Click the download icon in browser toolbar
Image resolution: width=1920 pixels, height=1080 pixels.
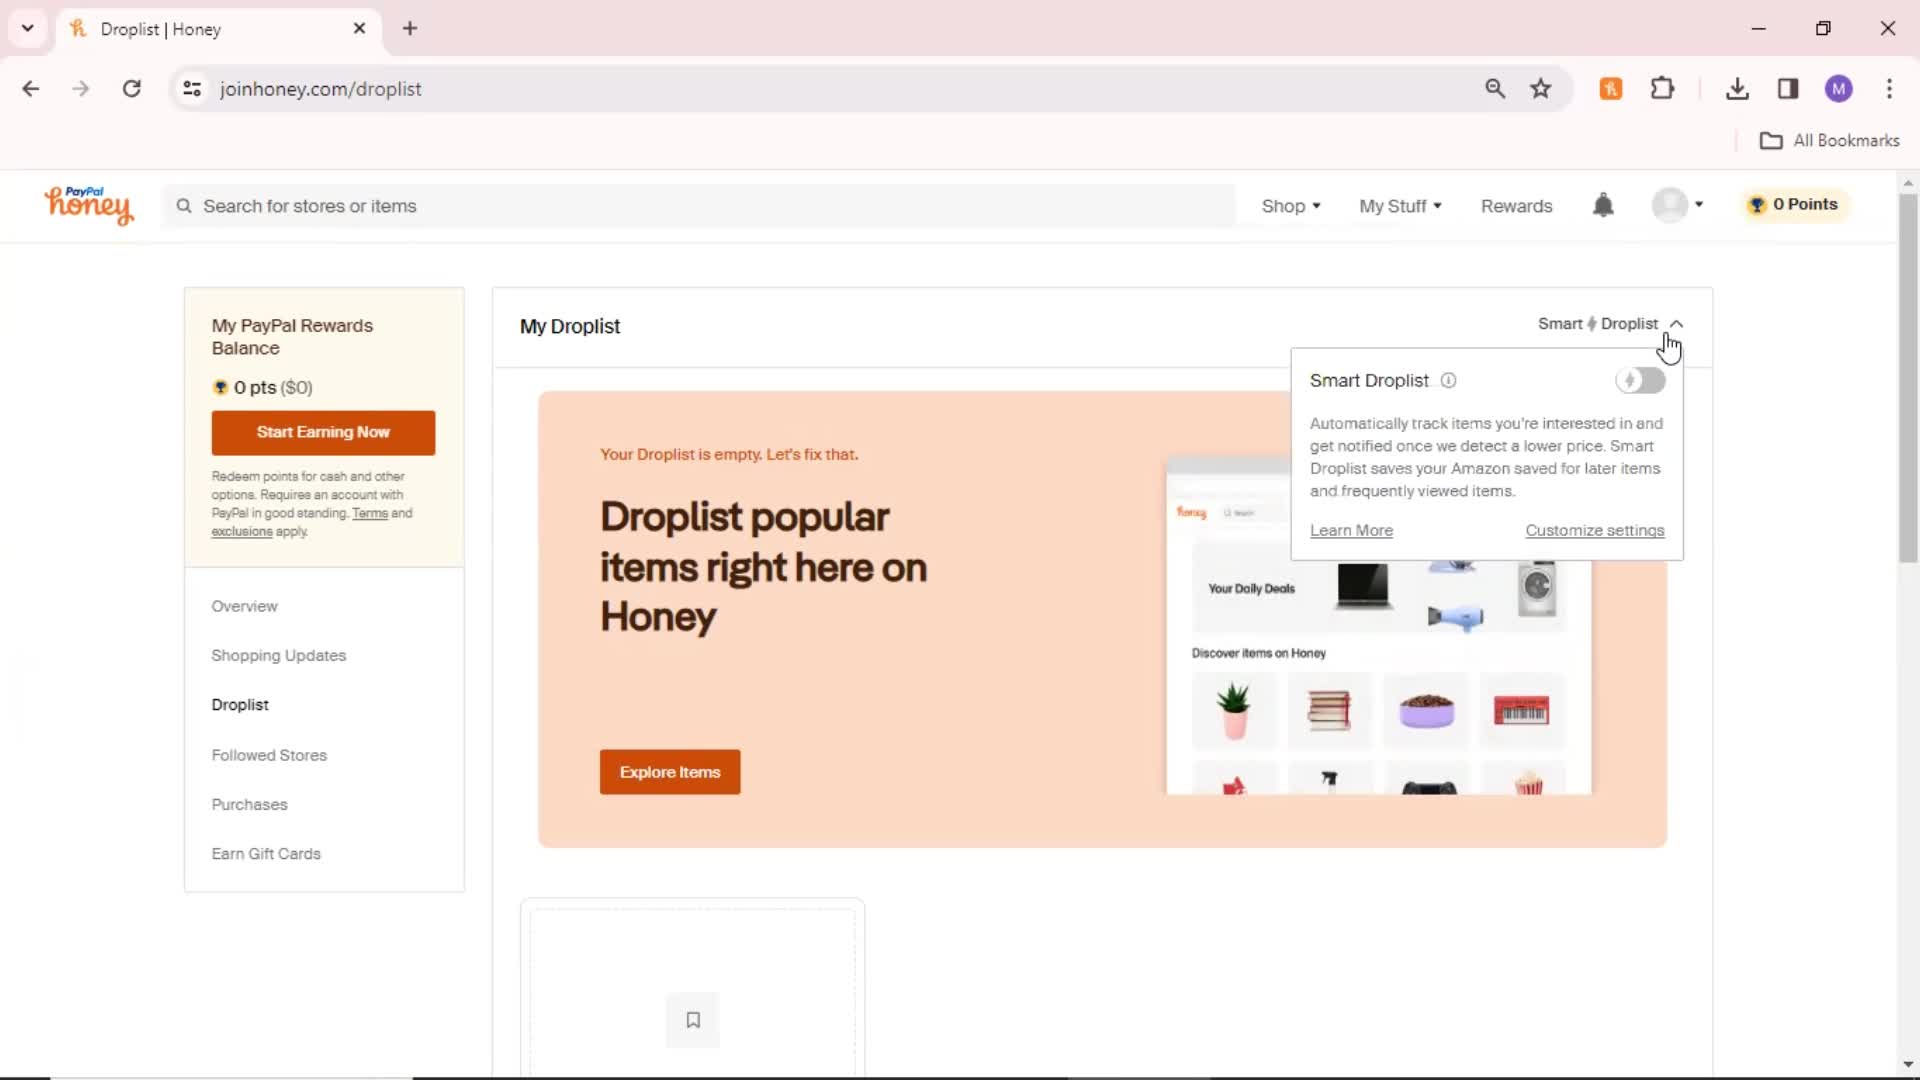click(x=1737, y=88)
